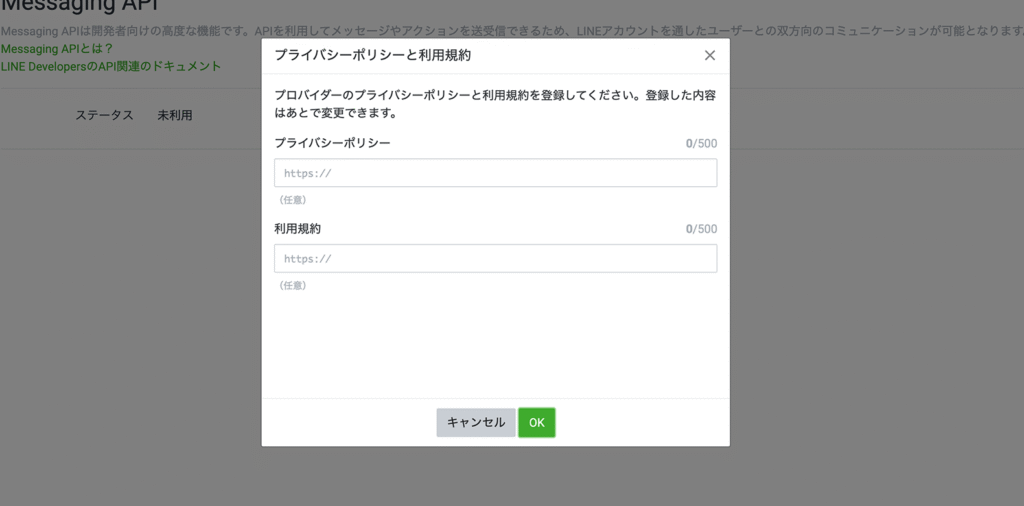
Task: Click the ステータス label
Action: pyautogui.click(x=104, y=116)
